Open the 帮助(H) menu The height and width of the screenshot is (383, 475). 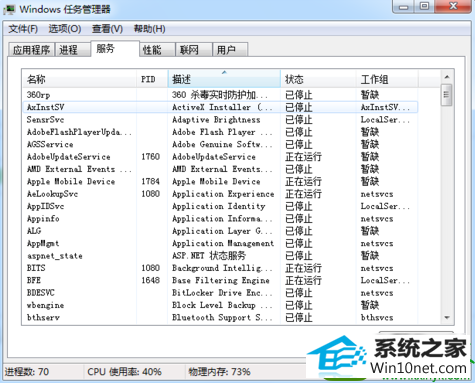(149, 29)
